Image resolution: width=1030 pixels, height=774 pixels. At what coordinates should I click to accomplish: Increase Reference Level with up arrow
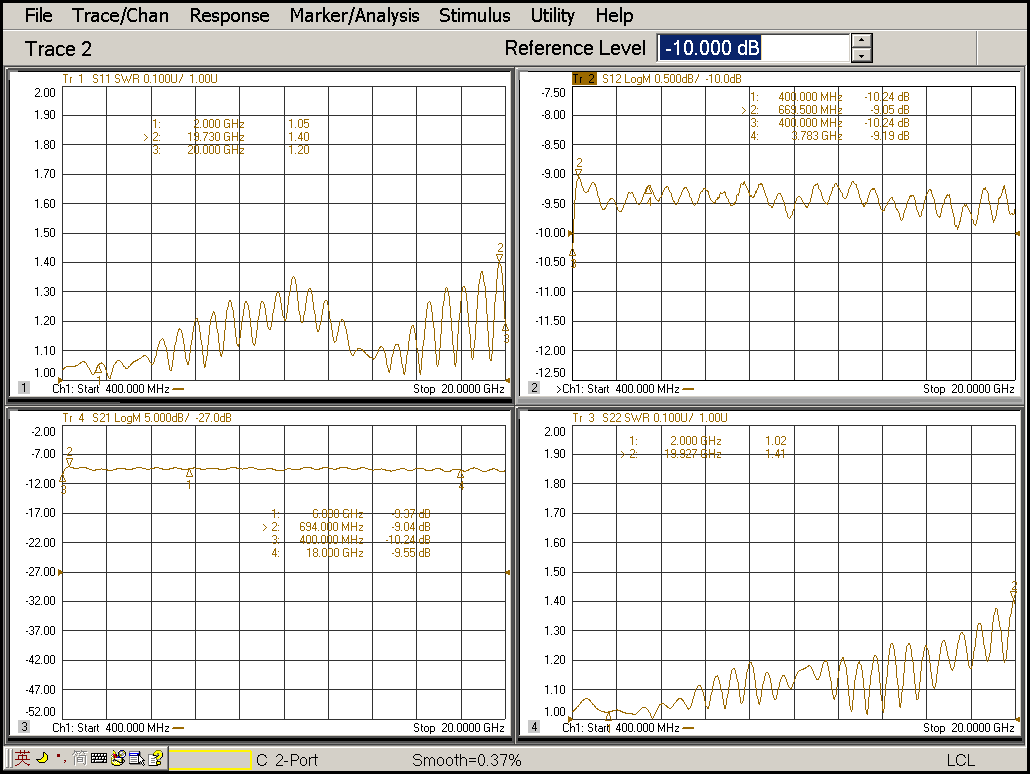point(861,41)
